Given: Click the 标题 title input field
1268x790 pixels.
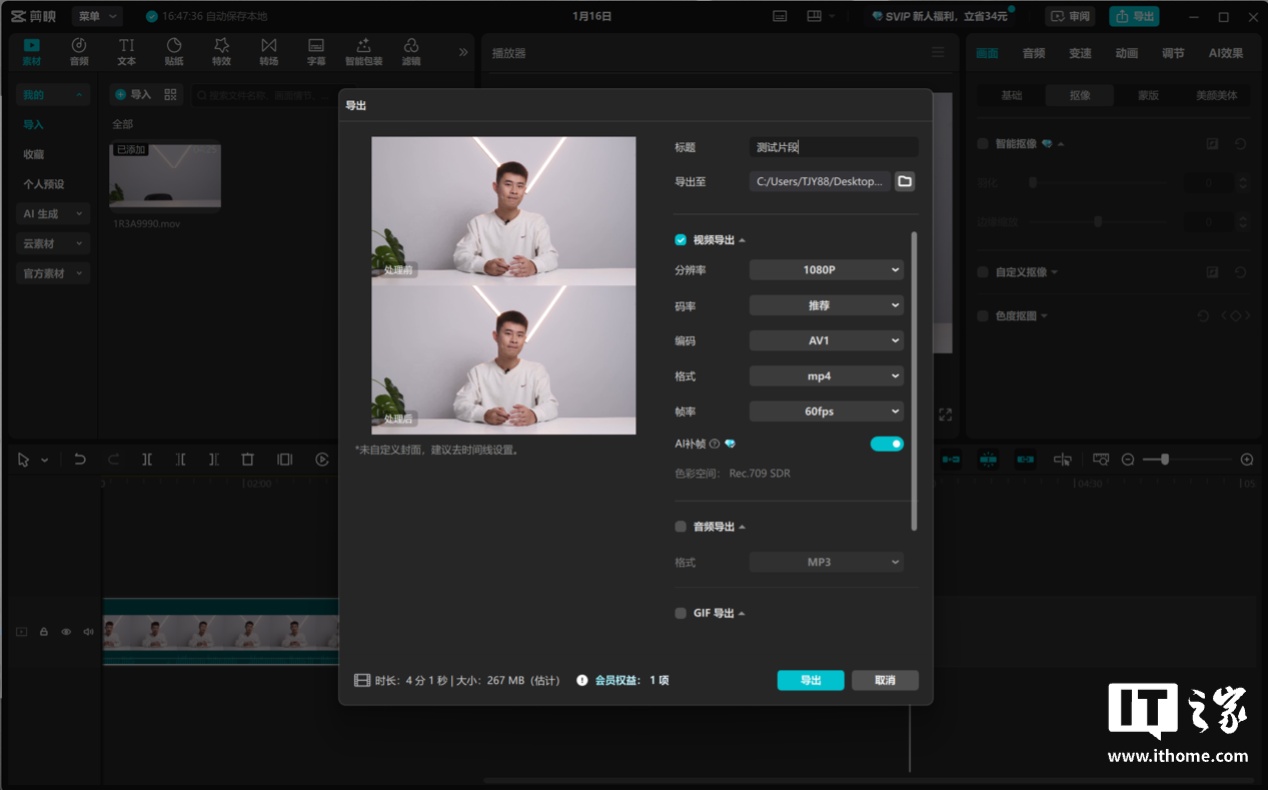Looking at the screenshot, I should [833, 147].
